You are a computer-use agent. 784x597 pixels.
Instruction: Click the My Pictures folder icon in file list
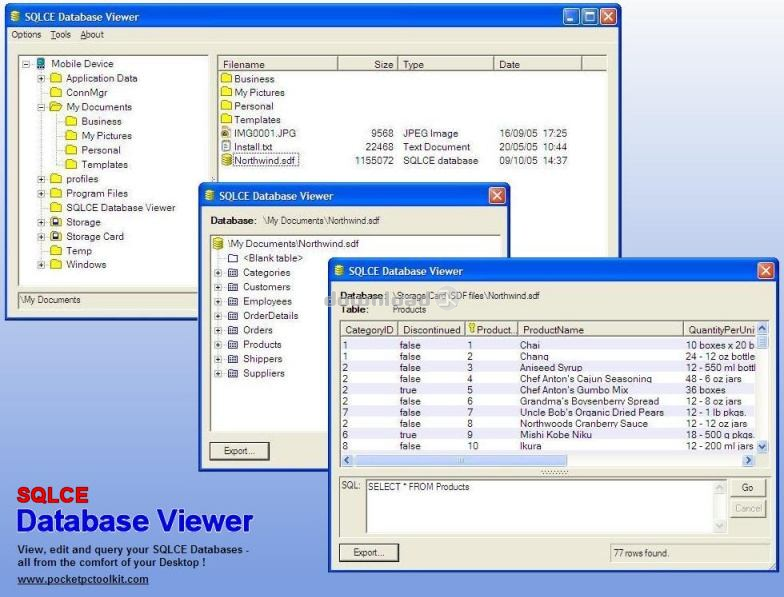click(x=226, y=92)
